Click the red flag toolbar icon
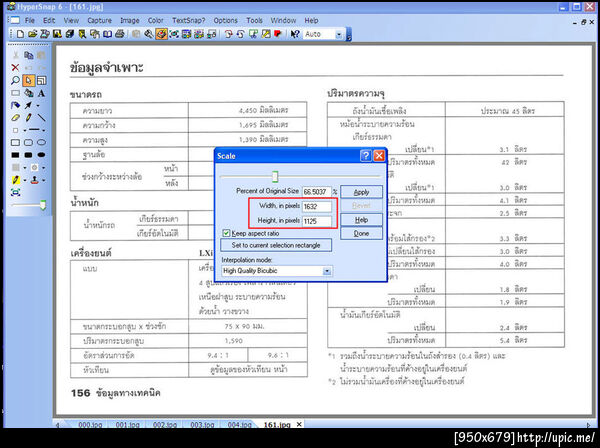Viewport: 600px width, 448px height. (278, 34)
